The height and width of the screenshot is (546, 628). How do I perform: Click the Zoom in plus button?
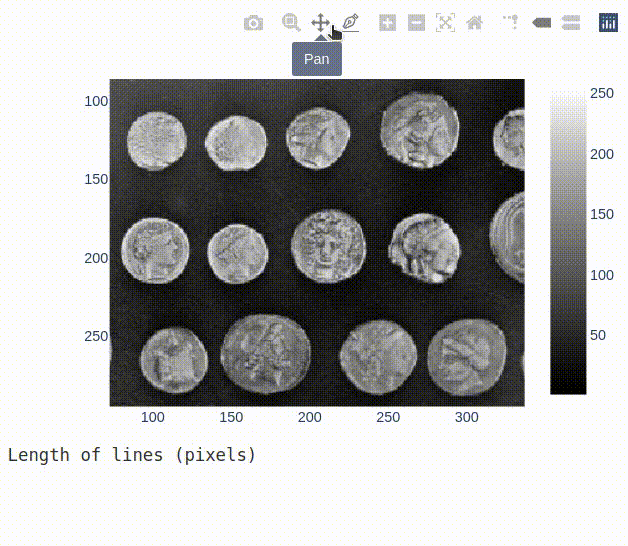(387, 22)
